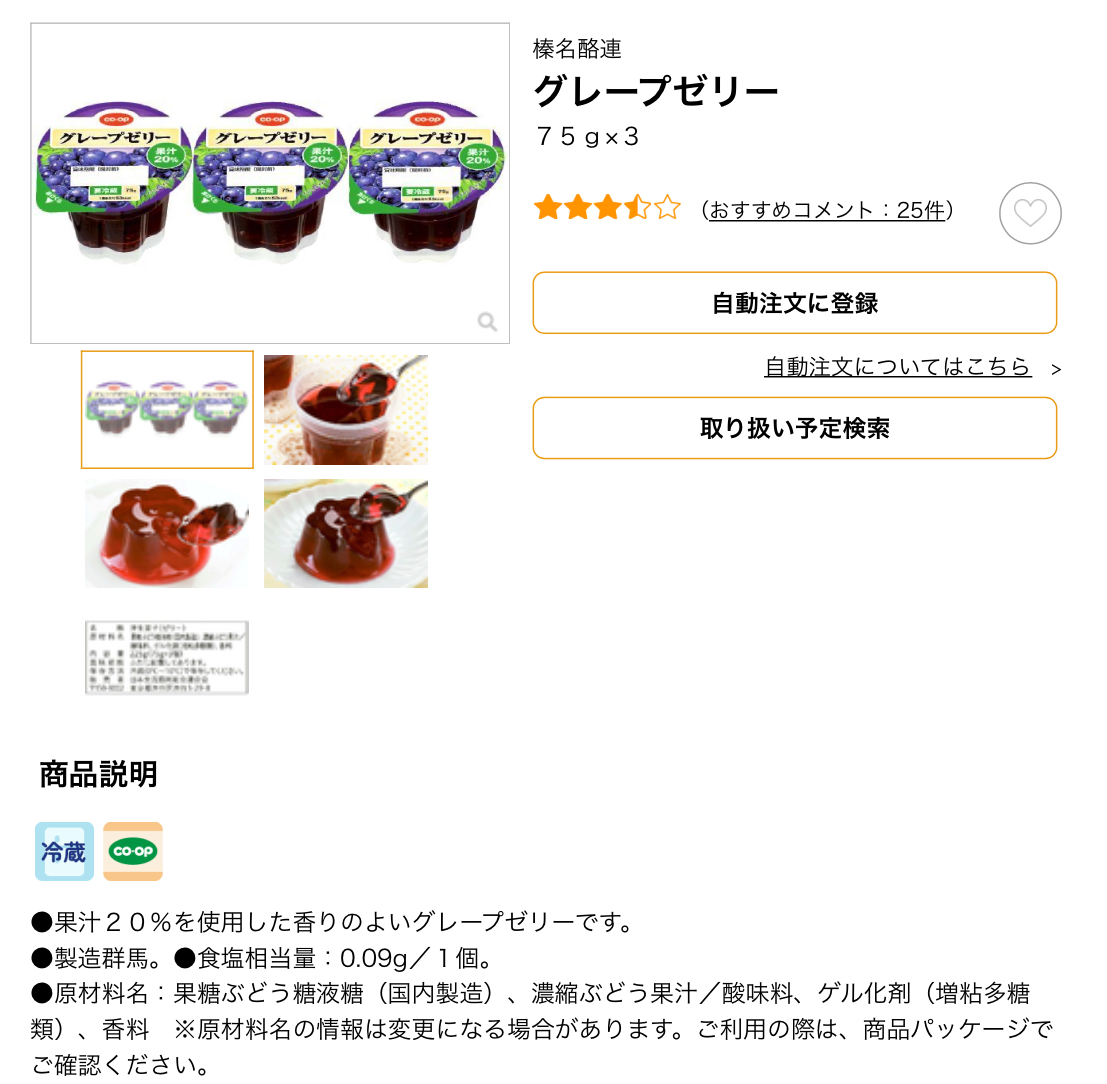Select the jelly cup with spoon thumbnail

click(x=346, y=410)
